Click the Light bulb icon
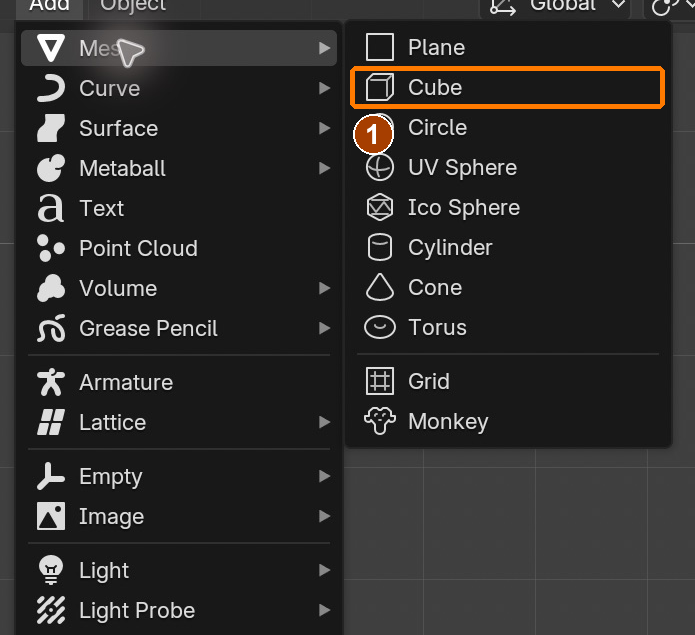This screenshot has height=635, width=695. click(51, 570)
